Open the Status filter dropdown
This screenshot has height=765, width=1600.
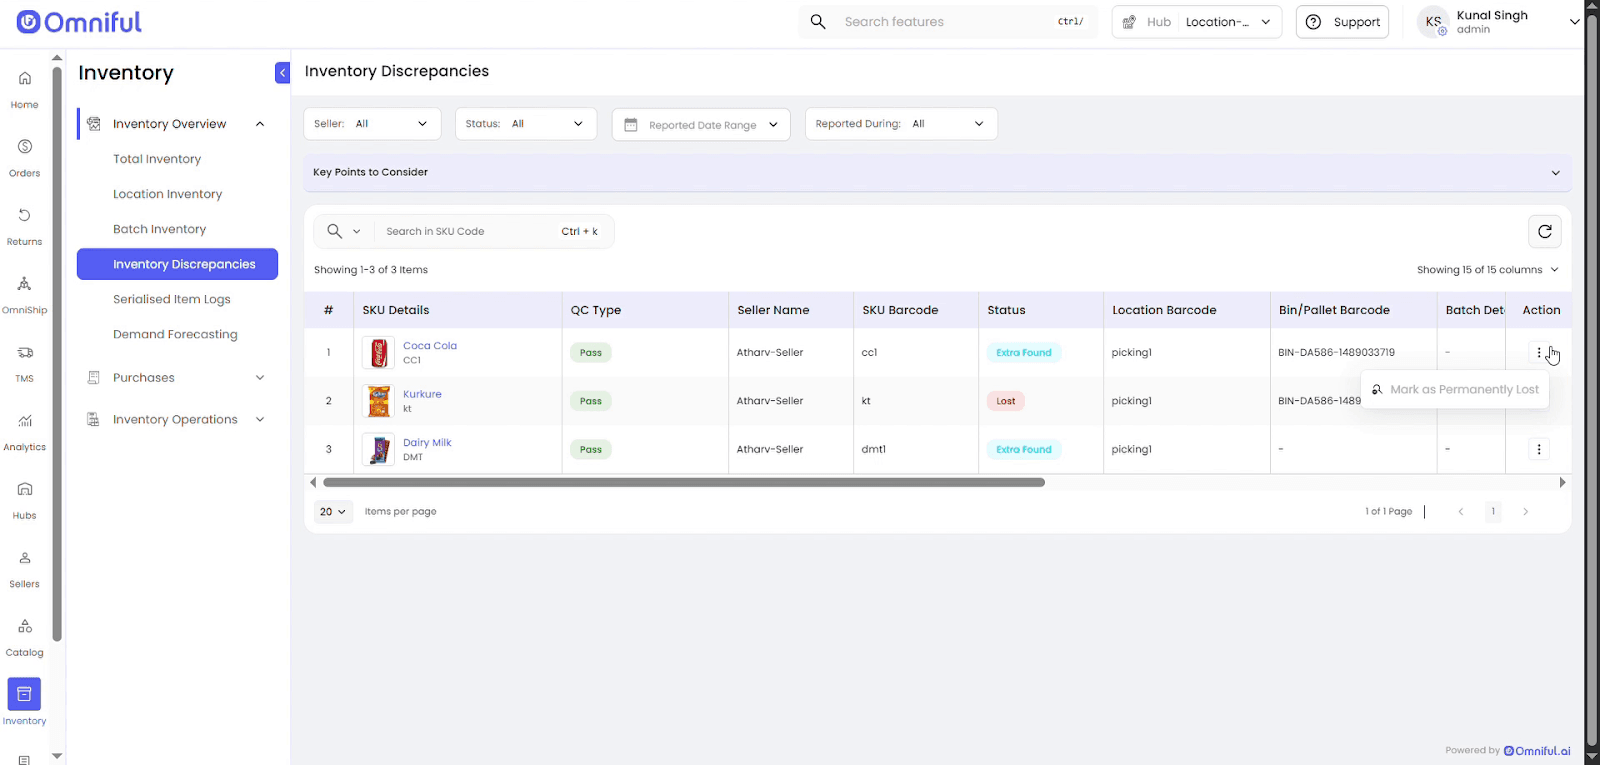(525, 124)
